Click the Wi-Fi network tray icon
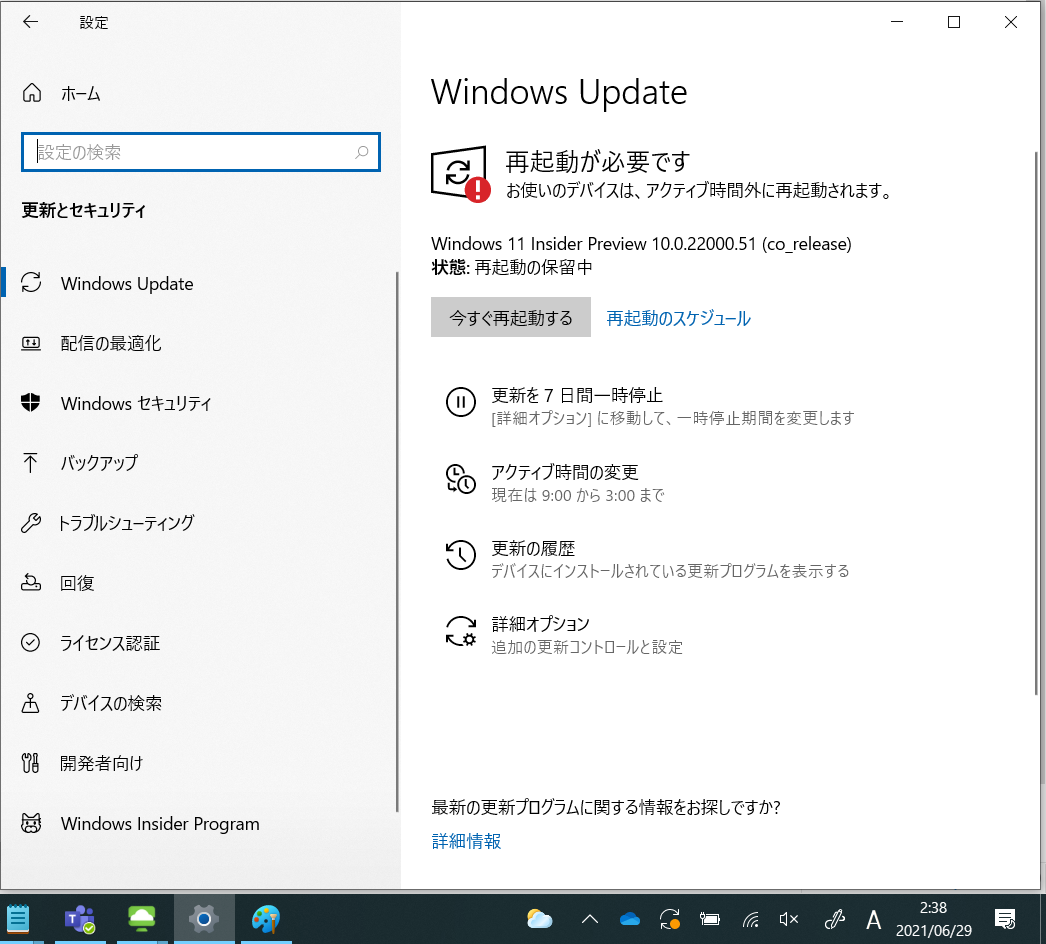This screenshot has width=1046, height=944. [751, 920]
